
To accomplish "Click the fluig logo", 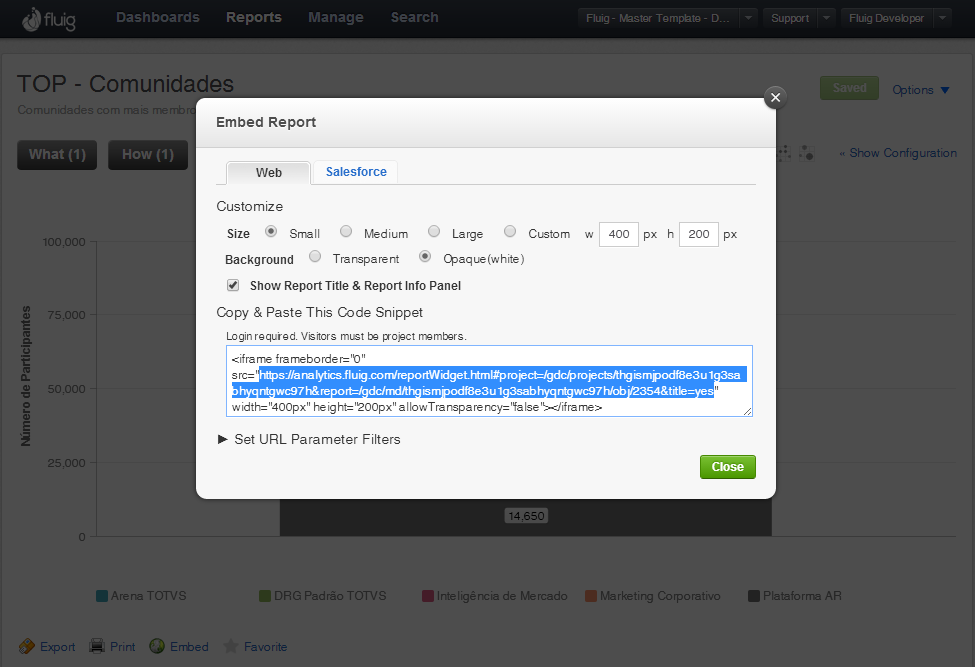I will pyautogui.click(x=49, y=19).
